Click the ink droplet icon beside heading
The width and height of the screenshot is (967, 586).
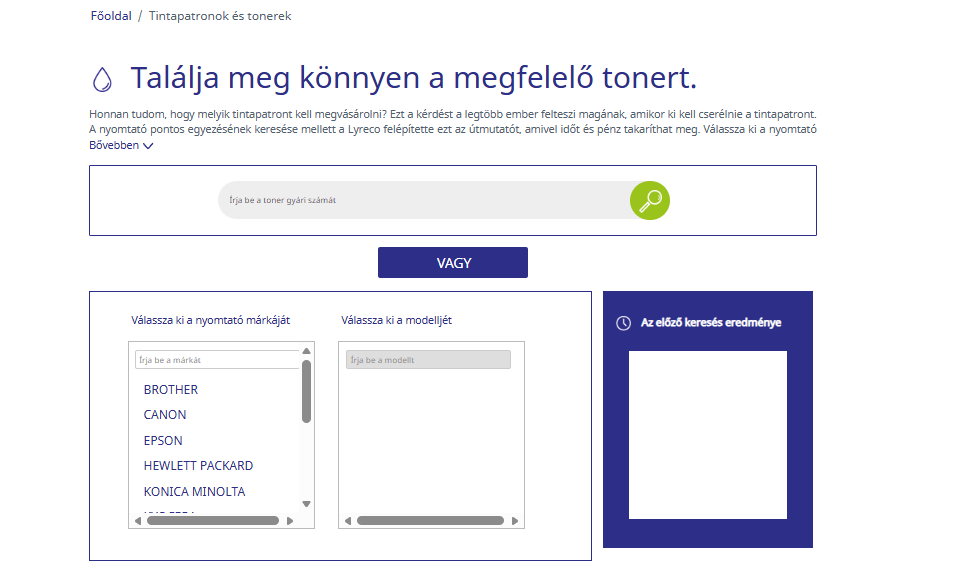(102, 80)
